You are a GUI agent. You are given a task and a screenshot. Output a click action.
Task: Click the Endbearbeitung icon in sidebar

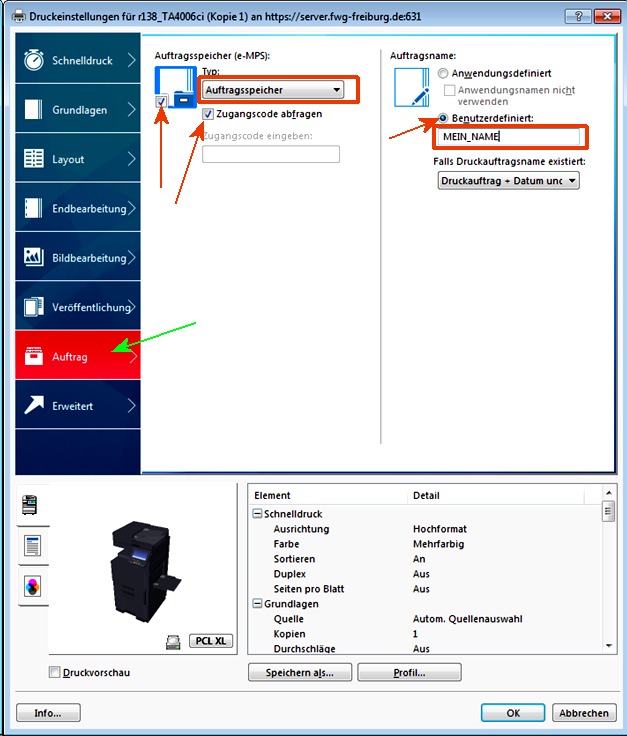tap(34, 208)
